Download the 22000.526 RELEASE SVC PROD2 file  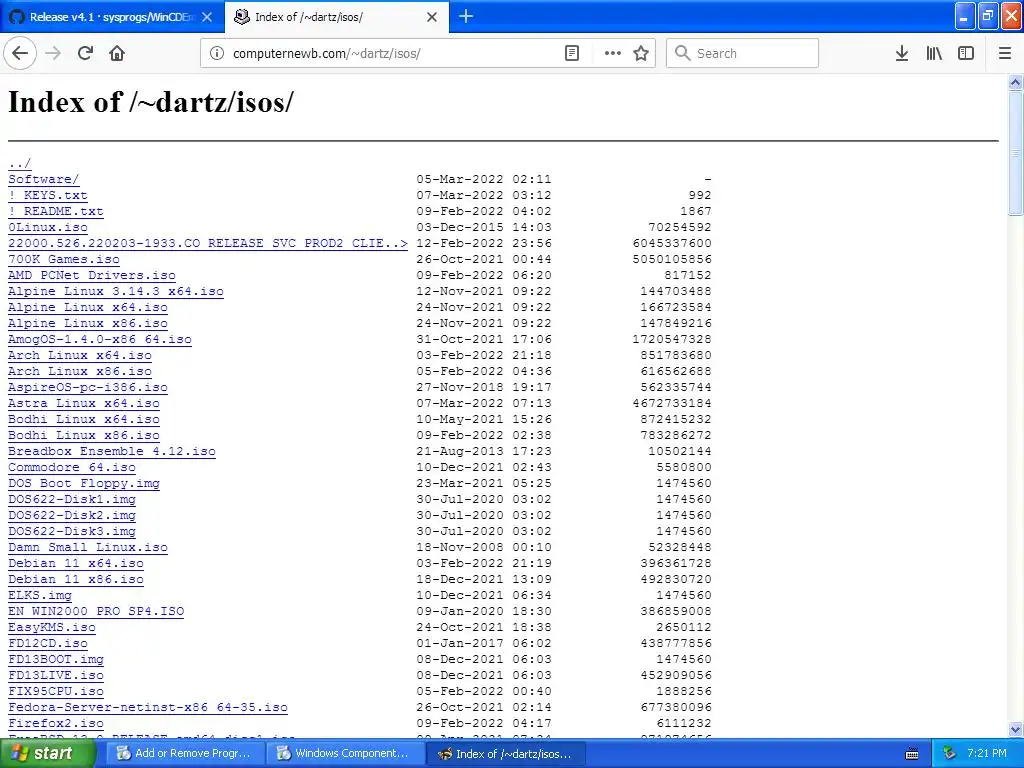[x=208, y=243]
